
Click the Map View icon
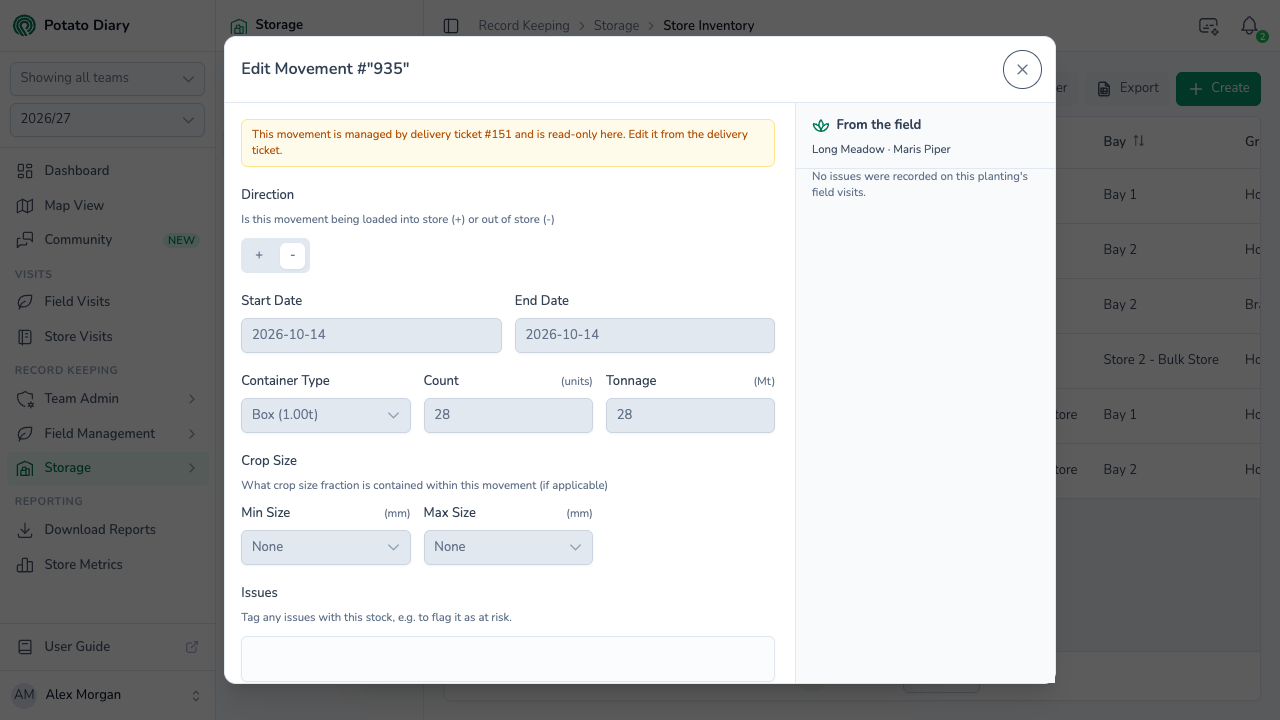25,206
